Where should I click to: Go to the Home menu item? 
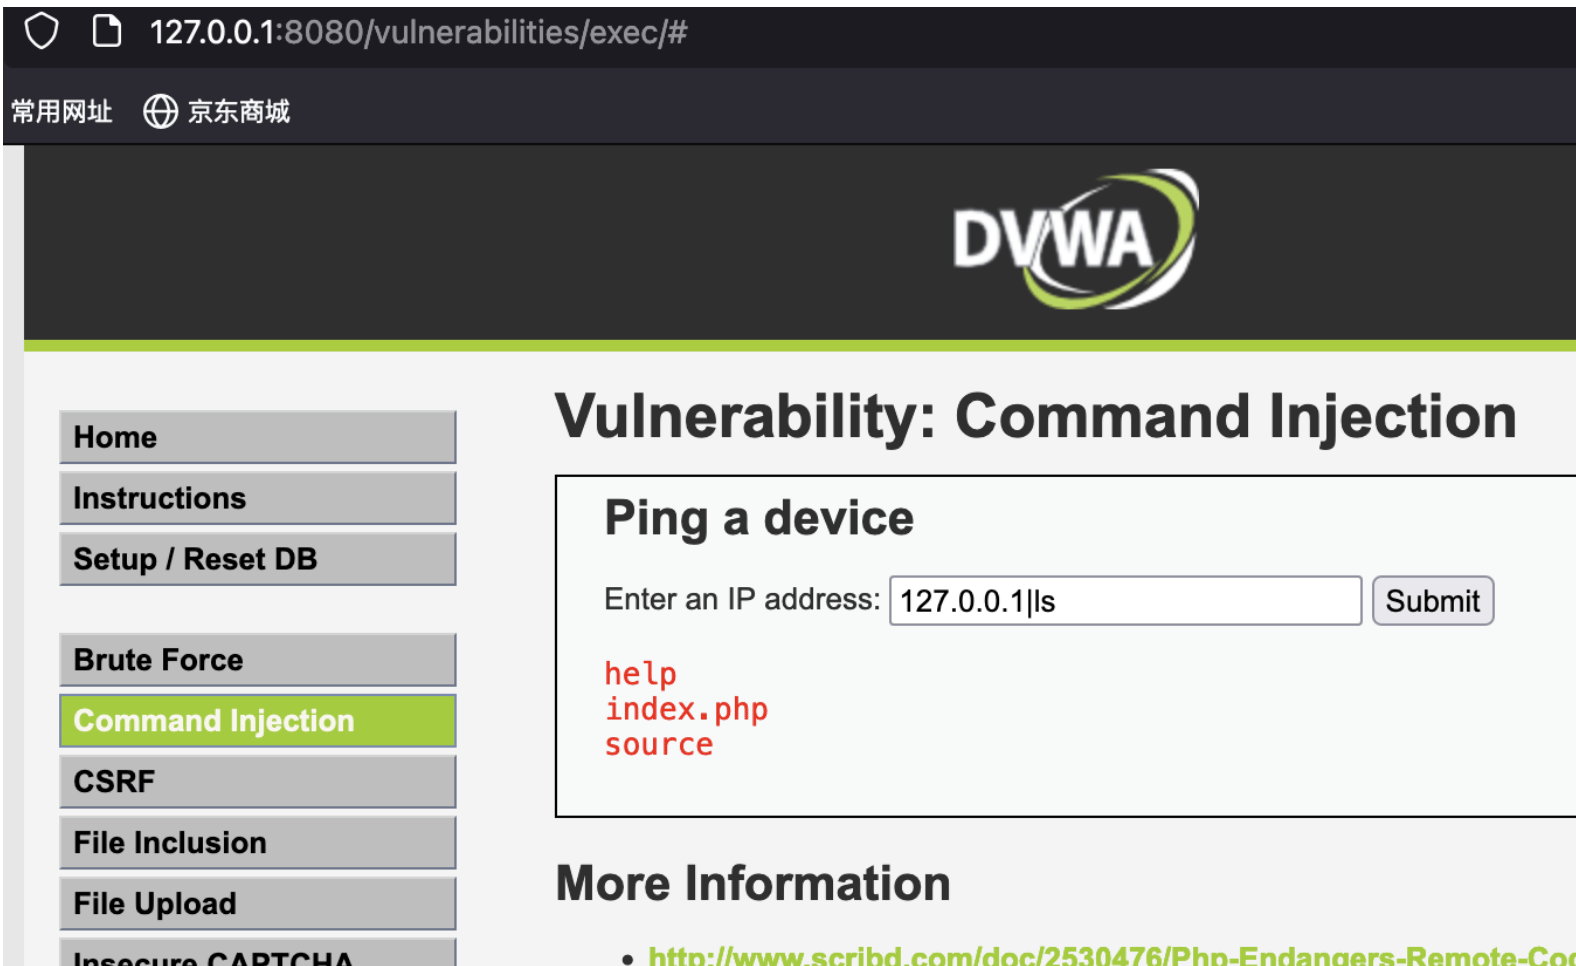258,437
